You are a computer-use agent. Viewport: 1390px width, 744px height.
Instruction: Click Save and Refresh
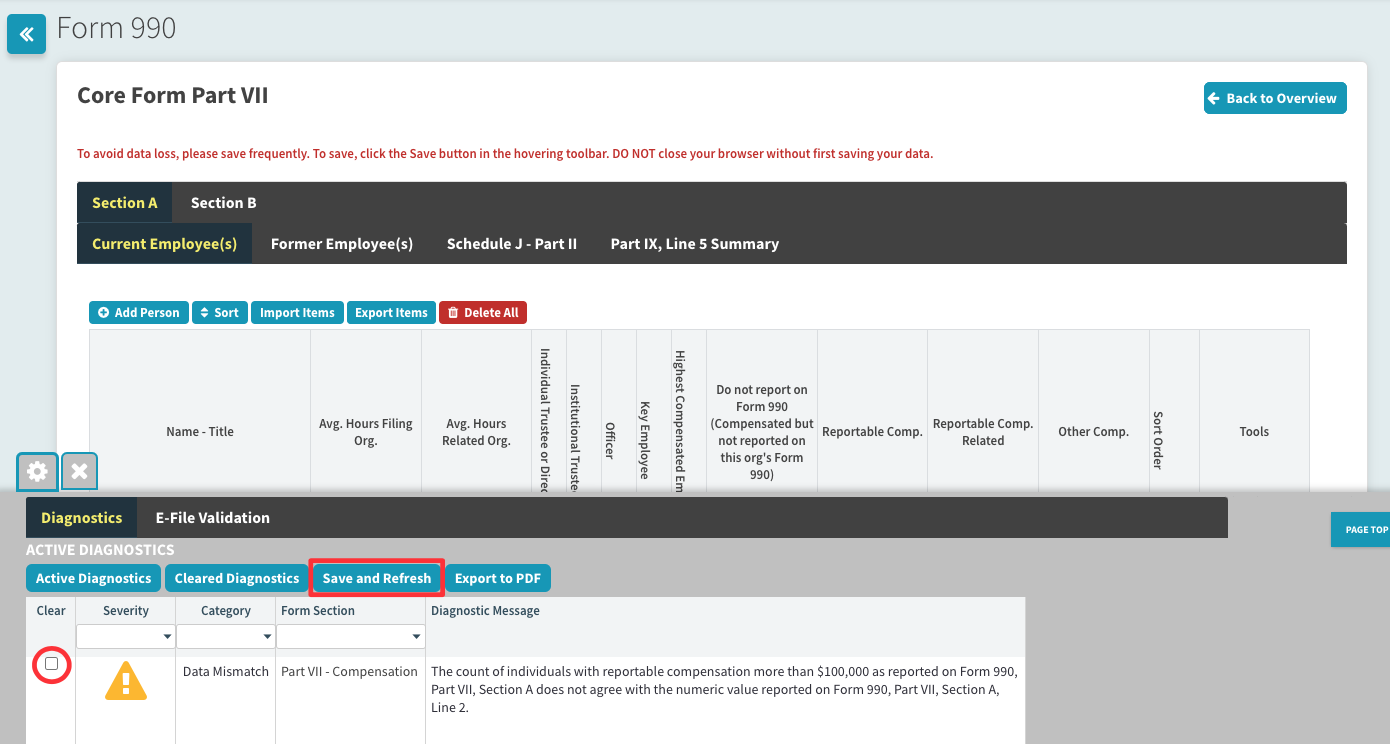tap(376, 578)
